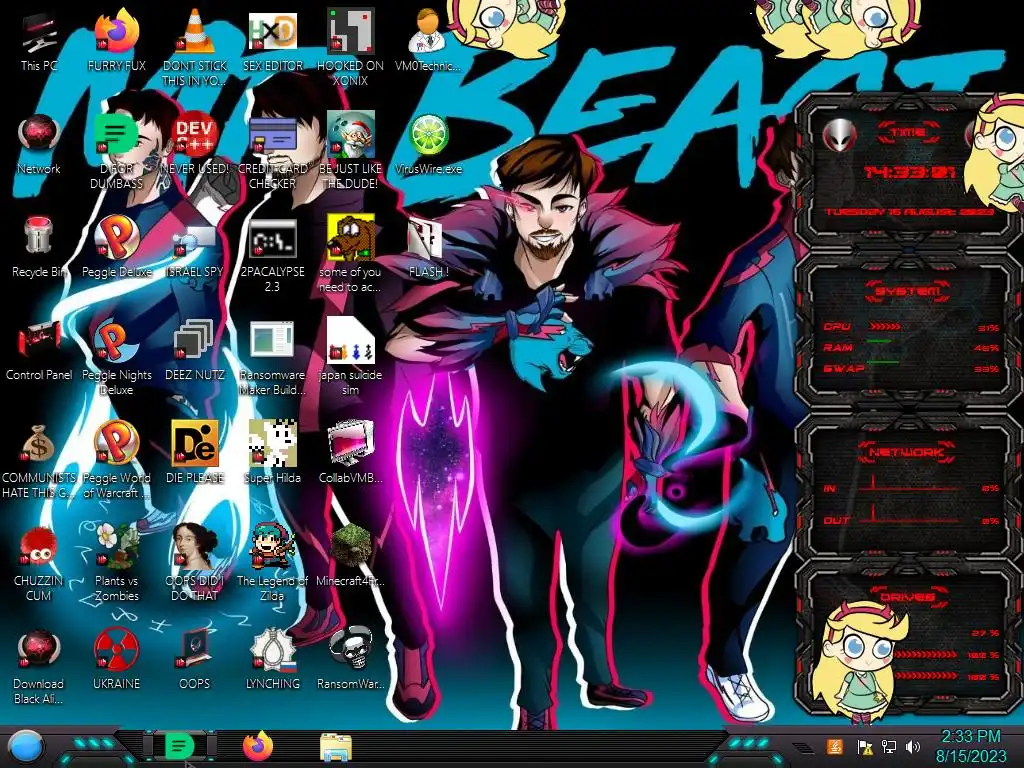Launch Peggle World of Warcraft

tap(116, 460)
